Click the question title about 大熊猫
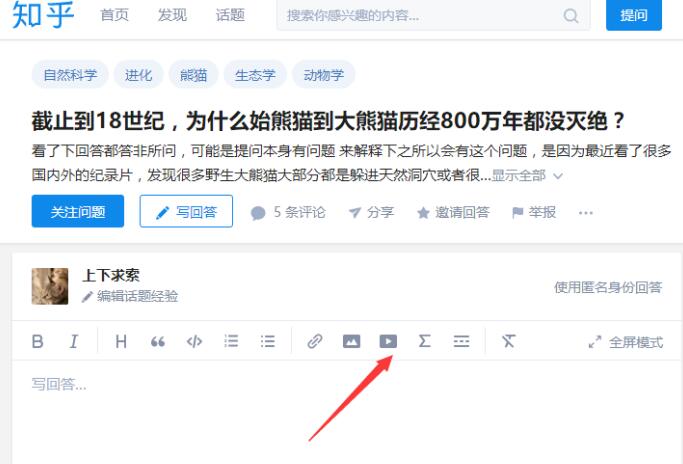The image size is (683, 464). tap(329, 121)
